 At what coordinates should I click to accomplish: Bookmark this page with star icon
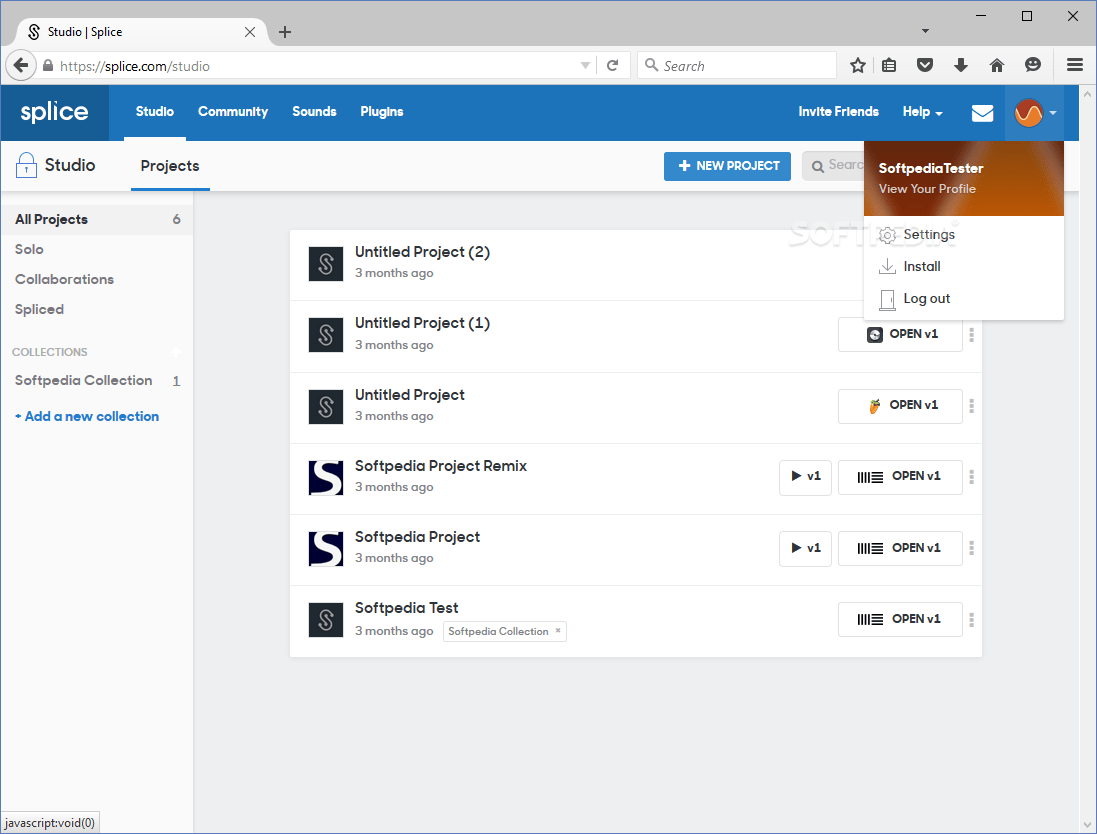pyautogui.click(x=858, y=66)
